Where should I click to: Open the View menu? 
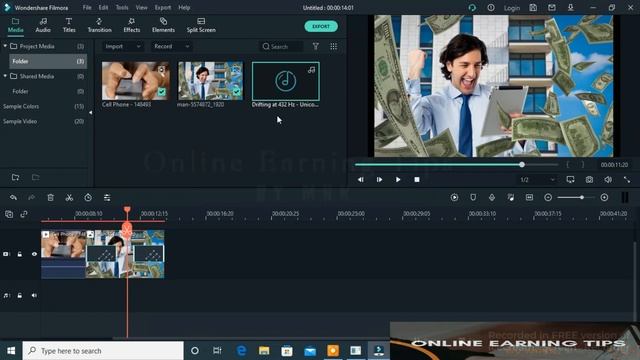coord(141,7)
